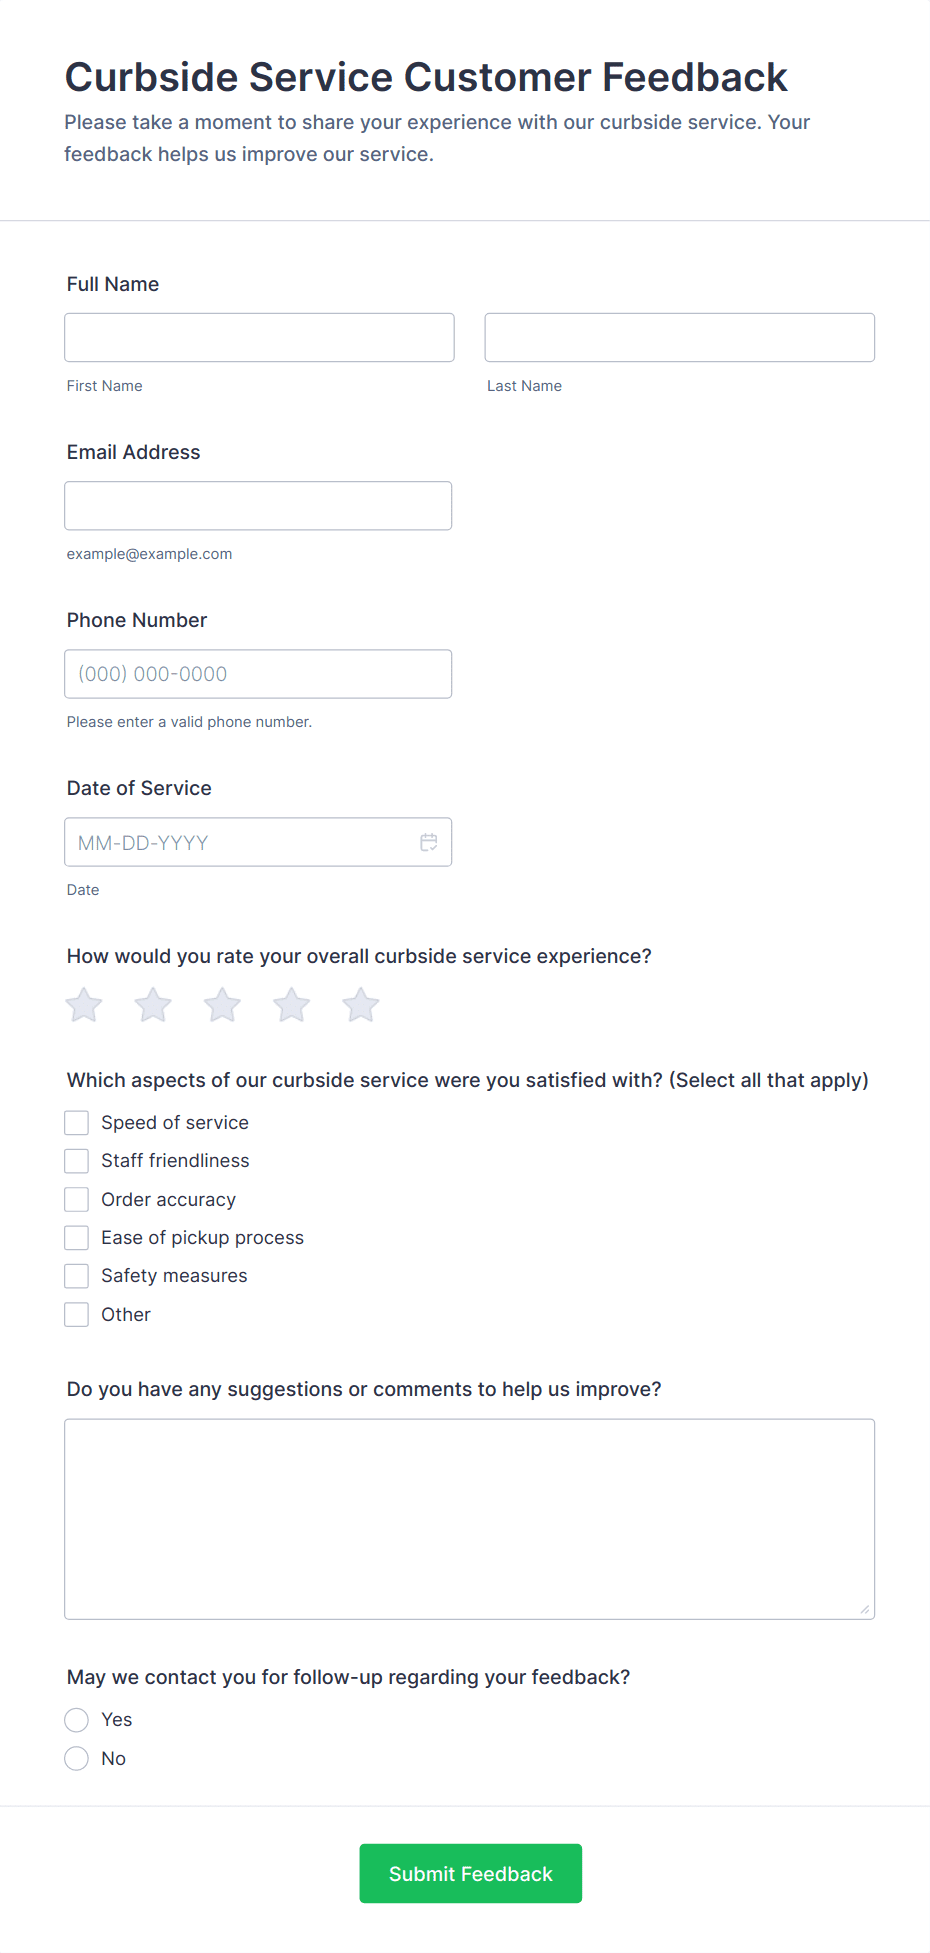Focus the First Name field
This screenshot has width=930, height=1953.
point(259,338)
